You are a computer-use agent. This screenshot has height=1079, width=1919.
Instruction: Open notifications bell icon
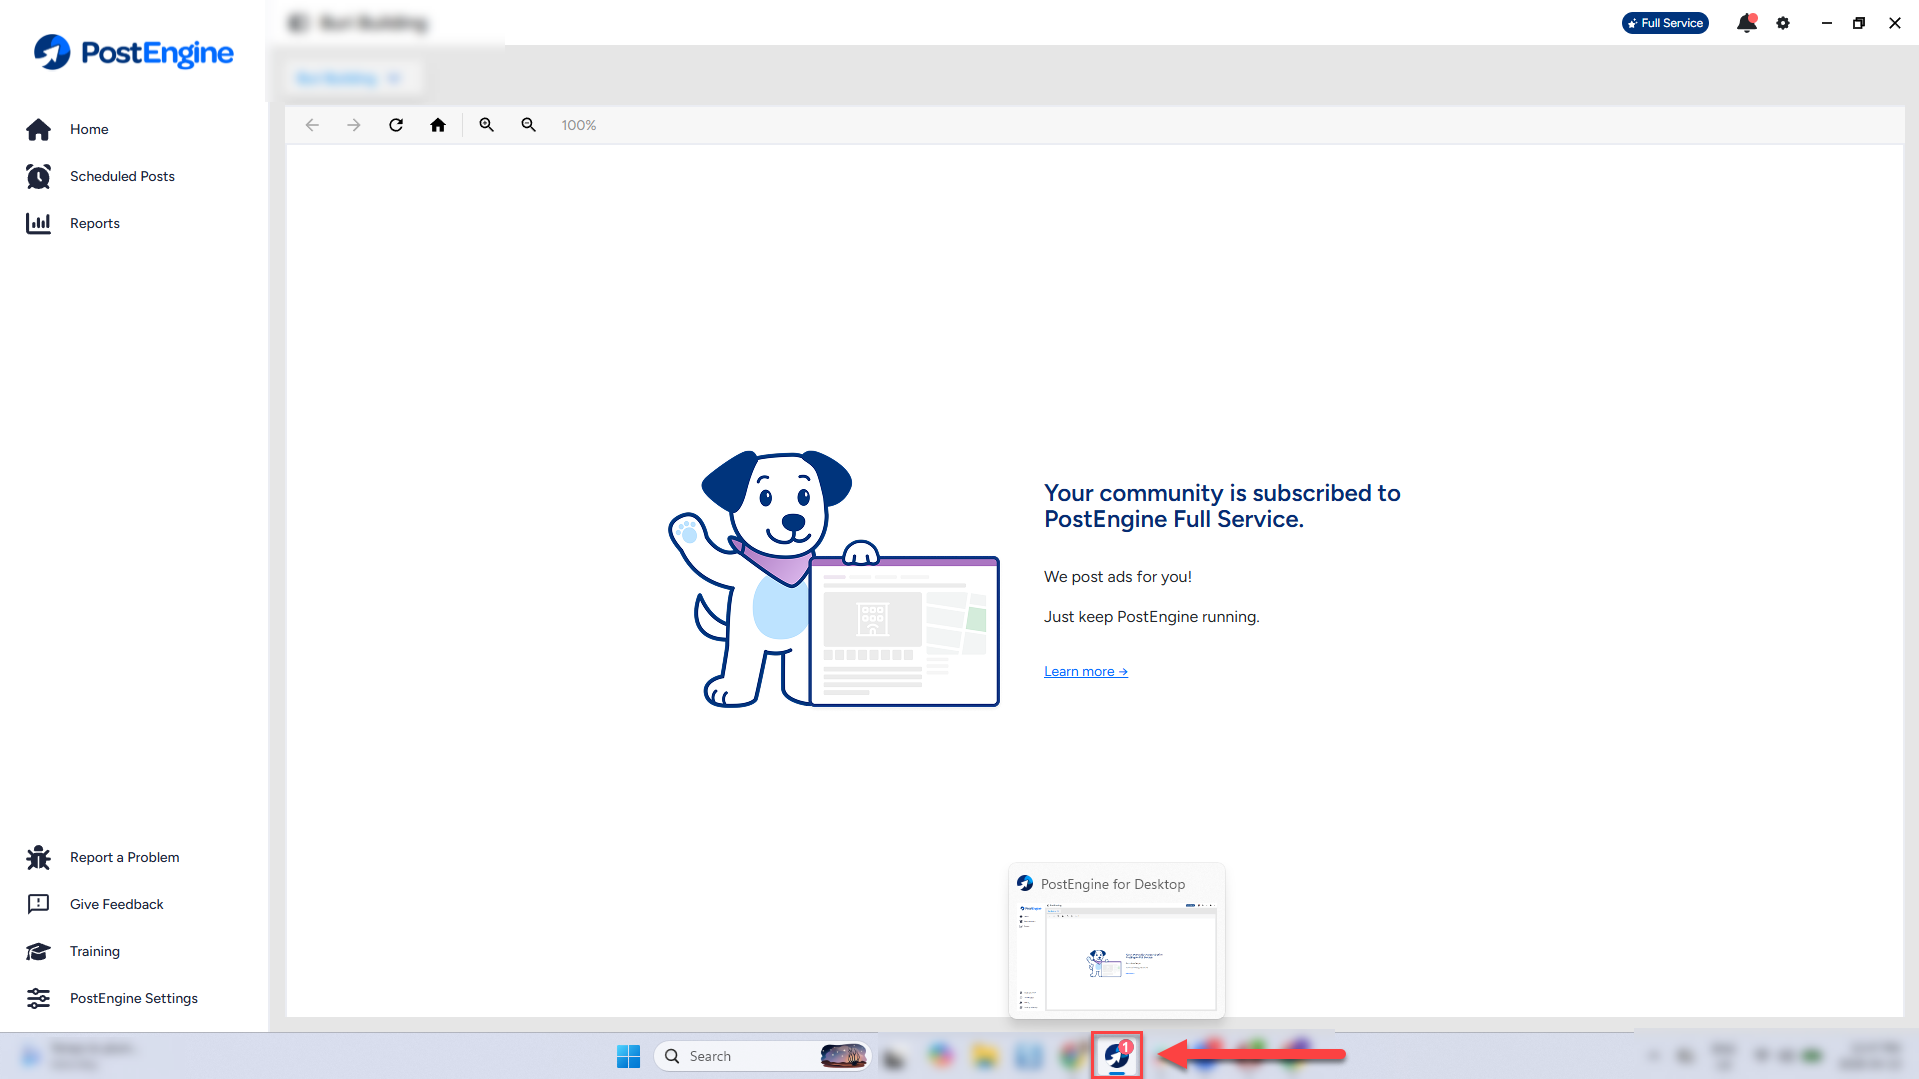[x=1746, y=23]
